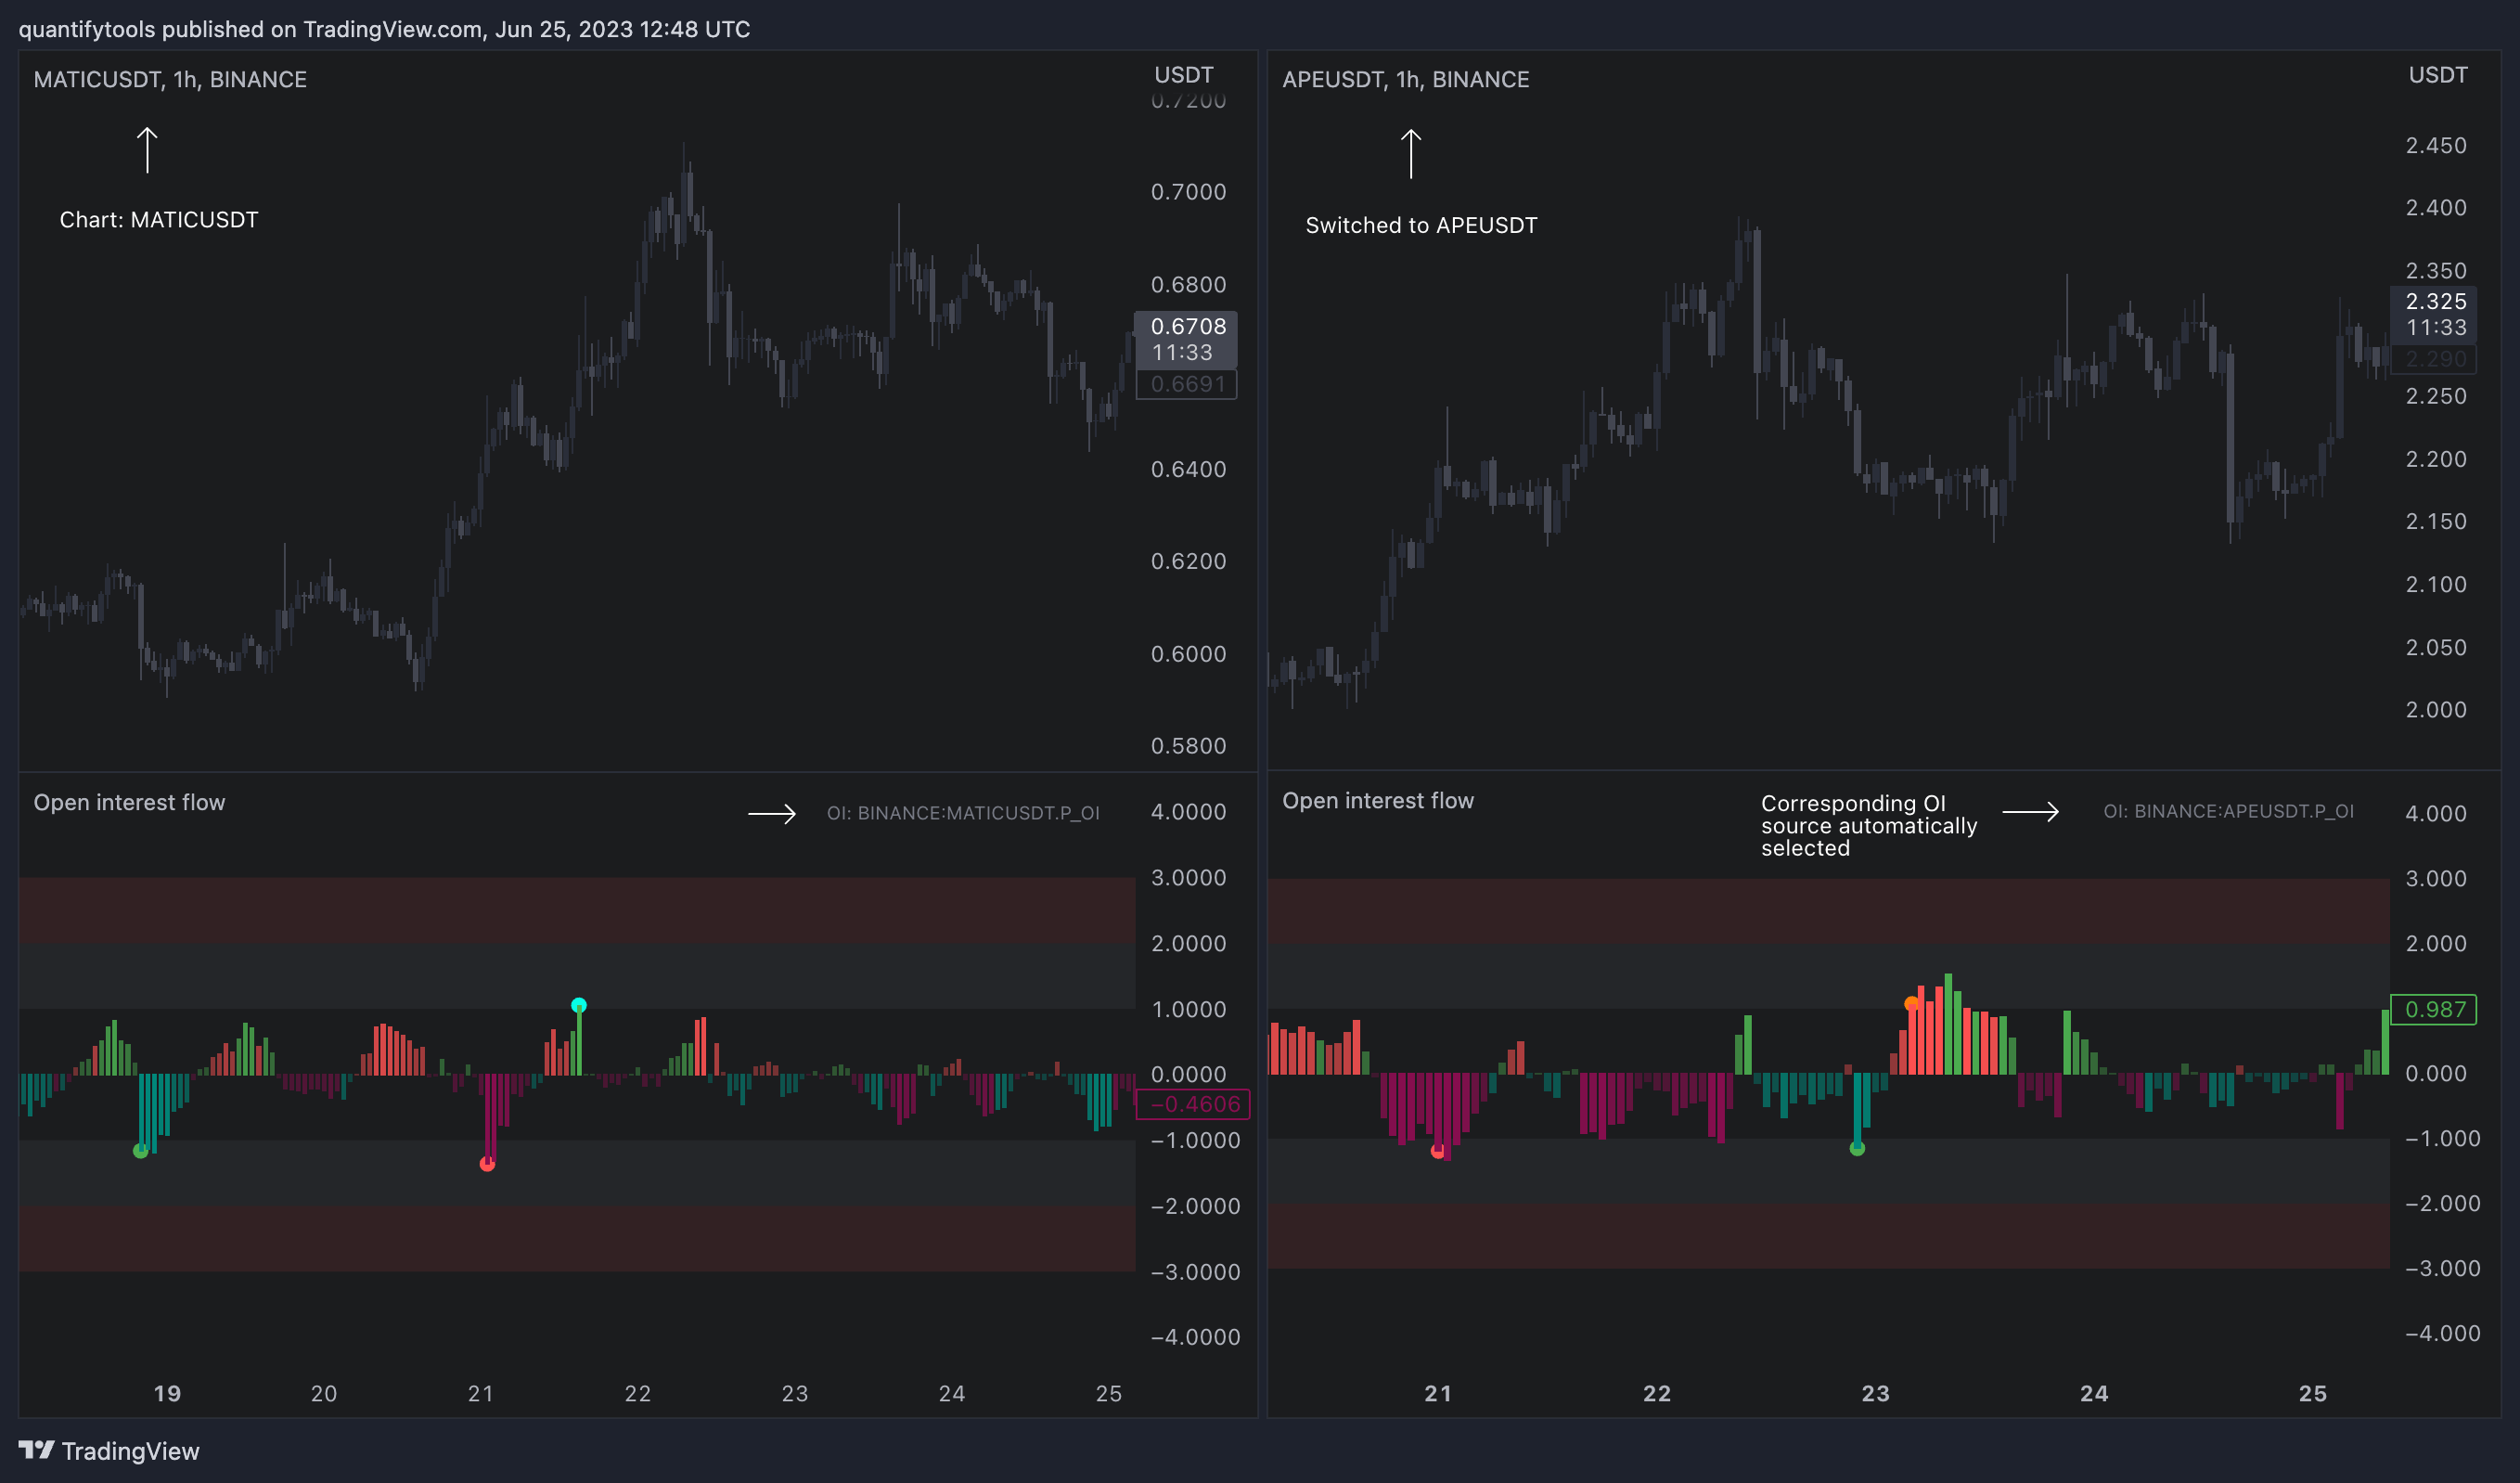
Task: Click the 2.100 price level on APE axis
Action: tap(2435, 583)
